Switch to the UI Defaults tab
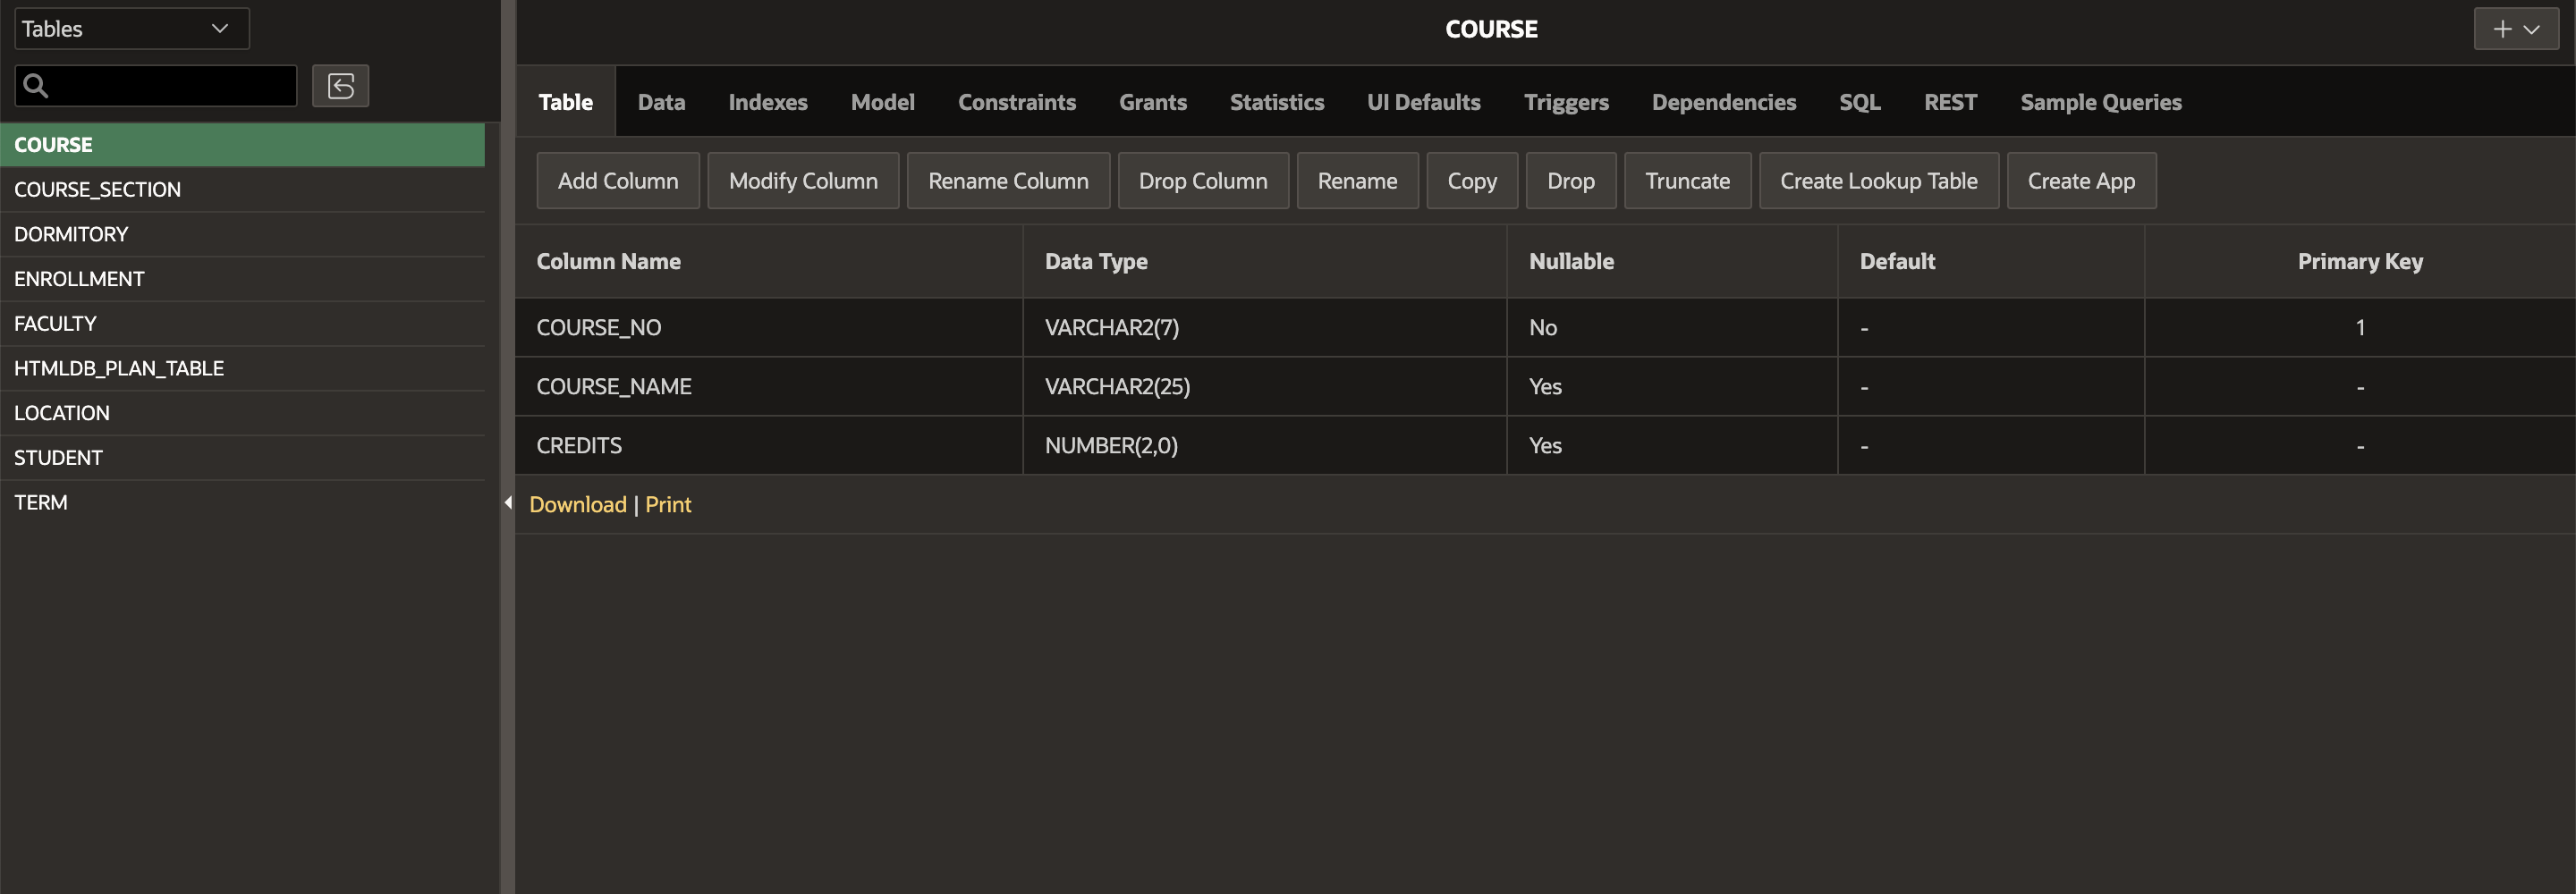 [x=1424, y=102]
